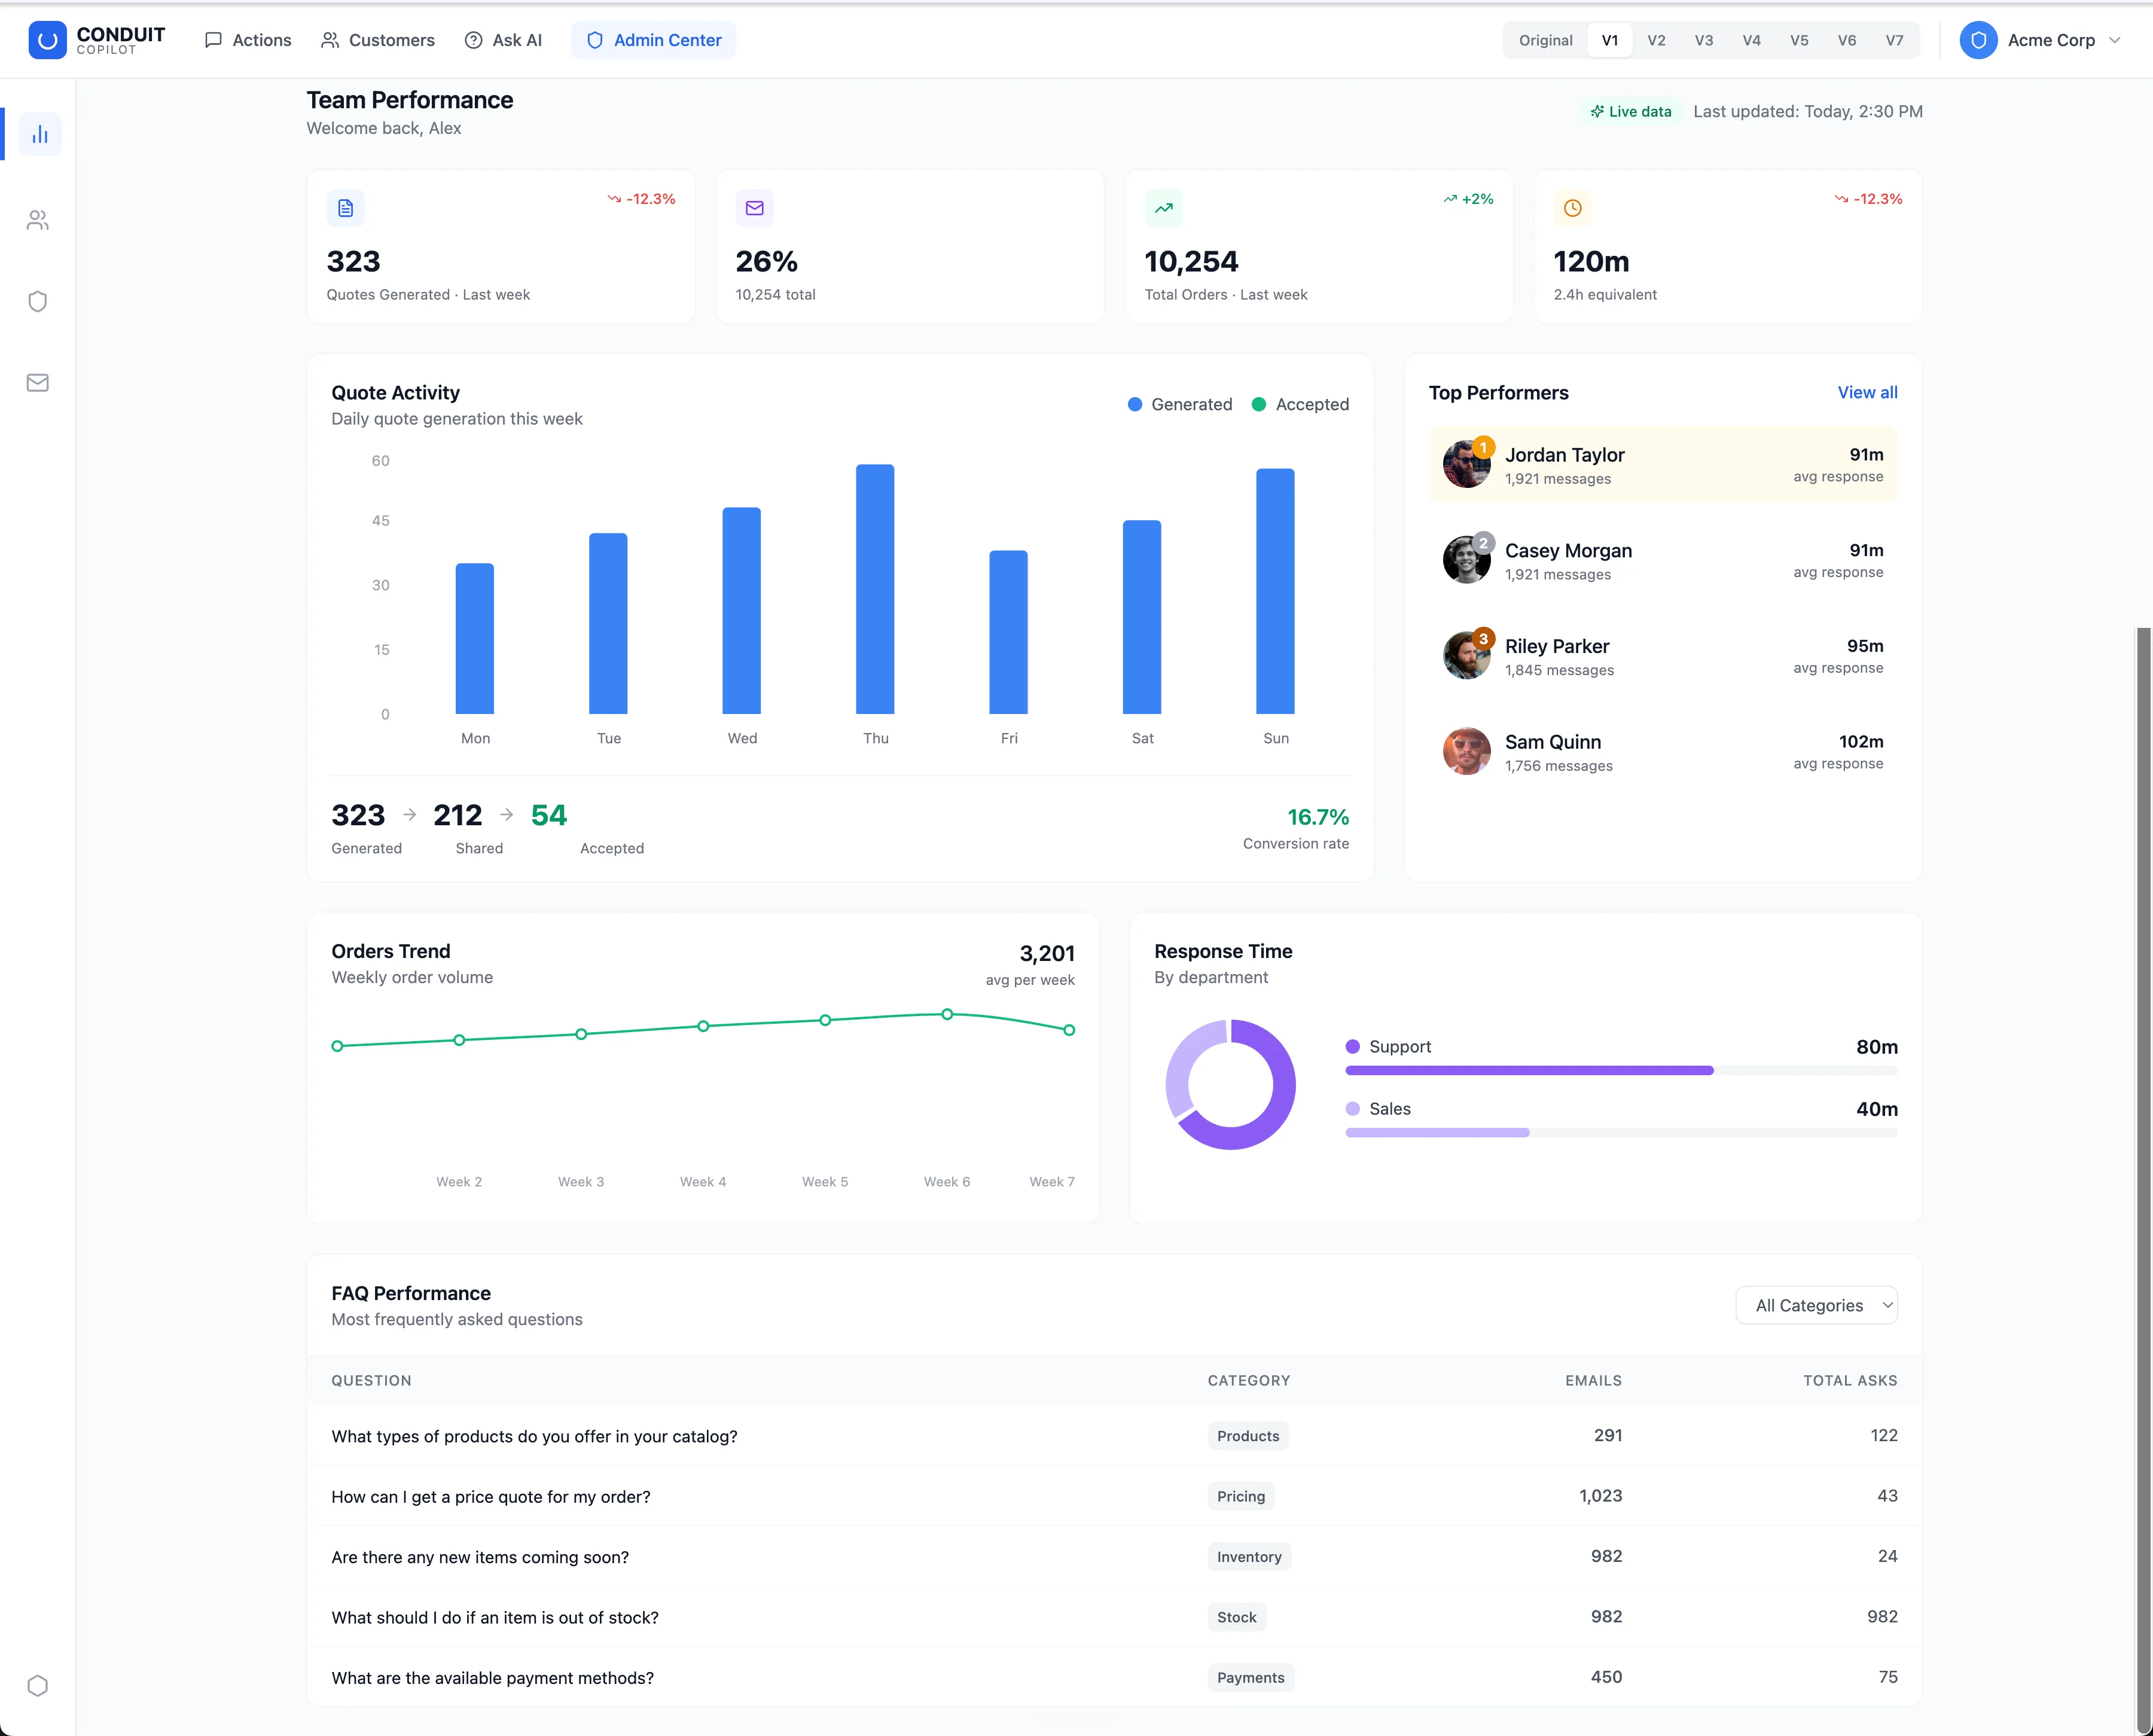Click the Acme Corp shield avatar icon

click(1978, 40)
